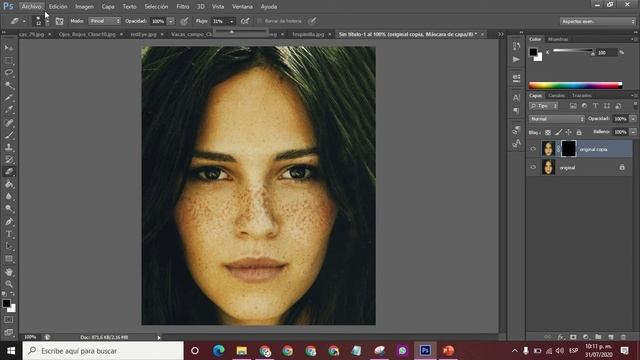Click the color spectrum ramp

575,85
